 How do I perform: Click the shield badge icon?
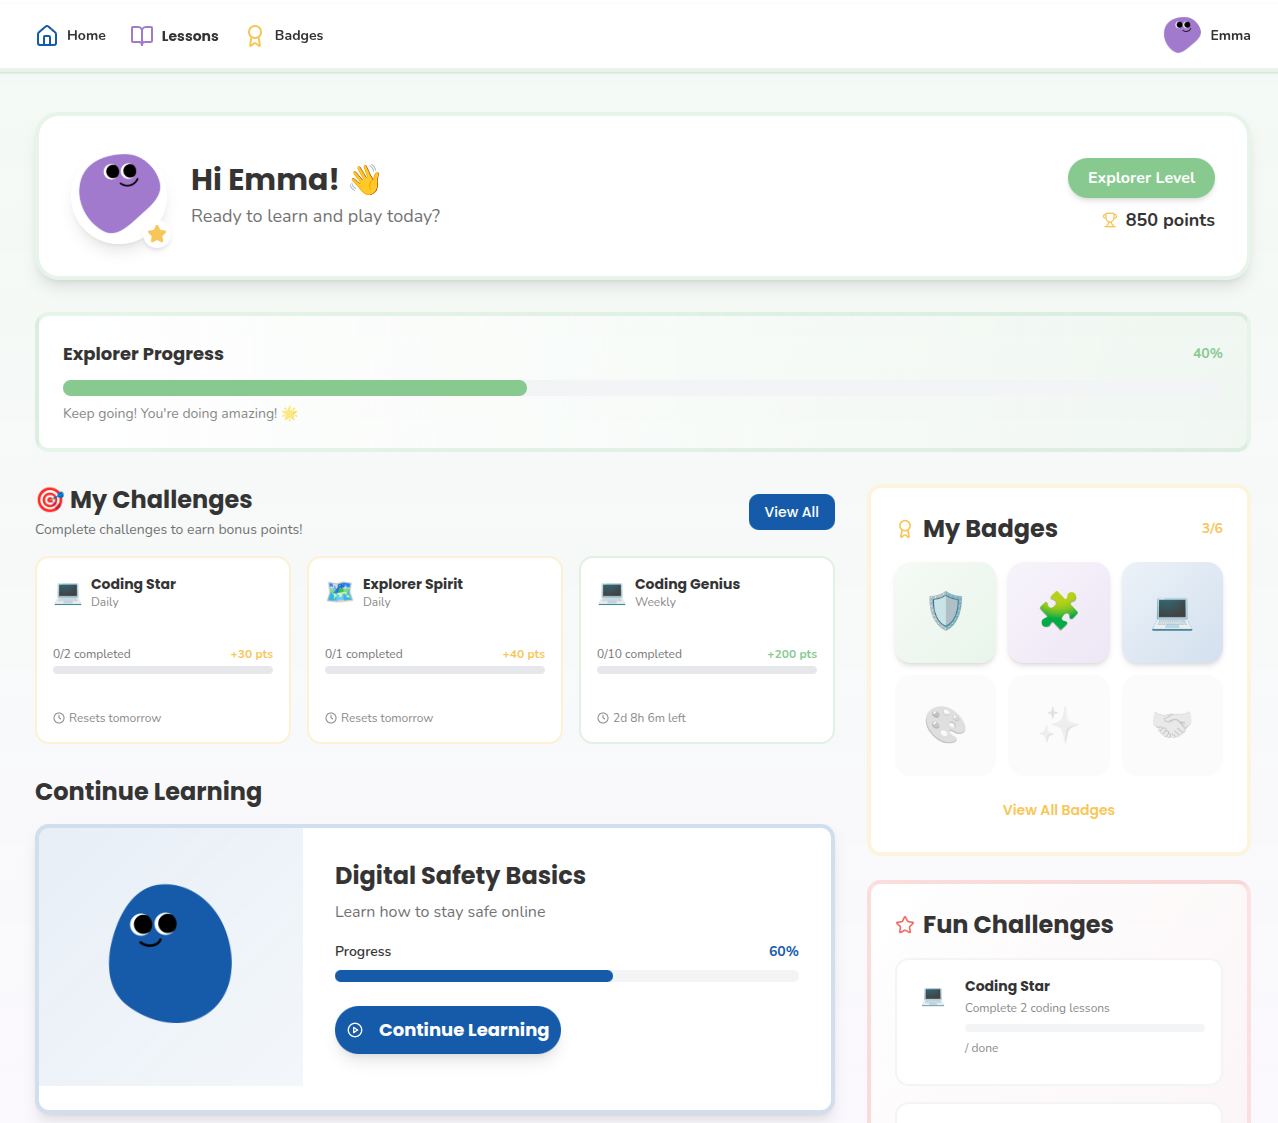tap(945, 612)
